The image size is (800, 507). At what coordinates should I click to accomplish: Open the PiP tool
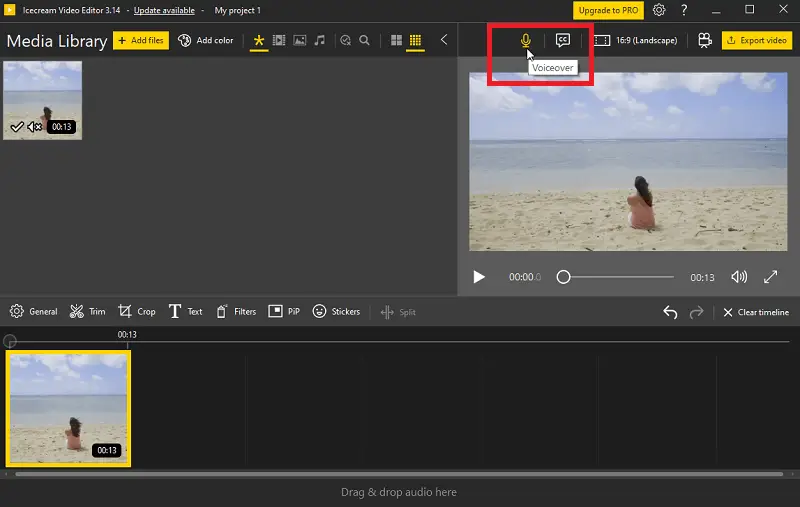pos(284,312)
